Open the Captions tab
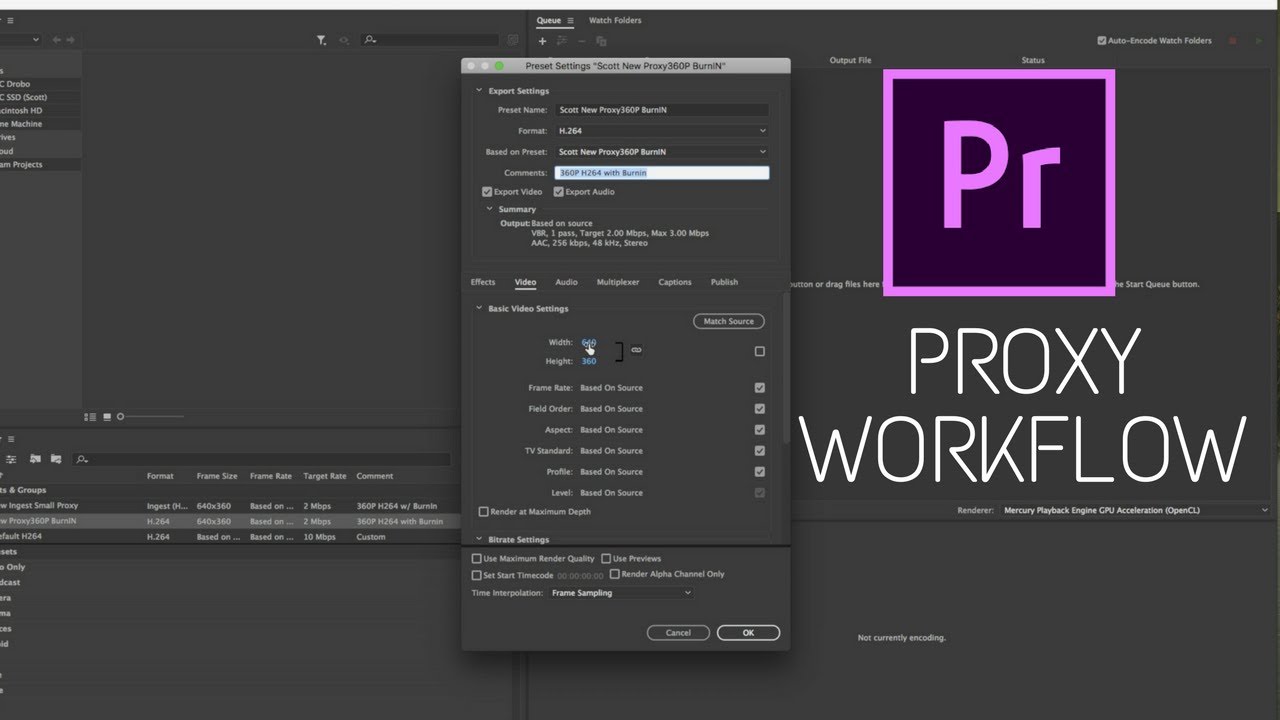Screen dimensions: 1280x720 (675, 282)
